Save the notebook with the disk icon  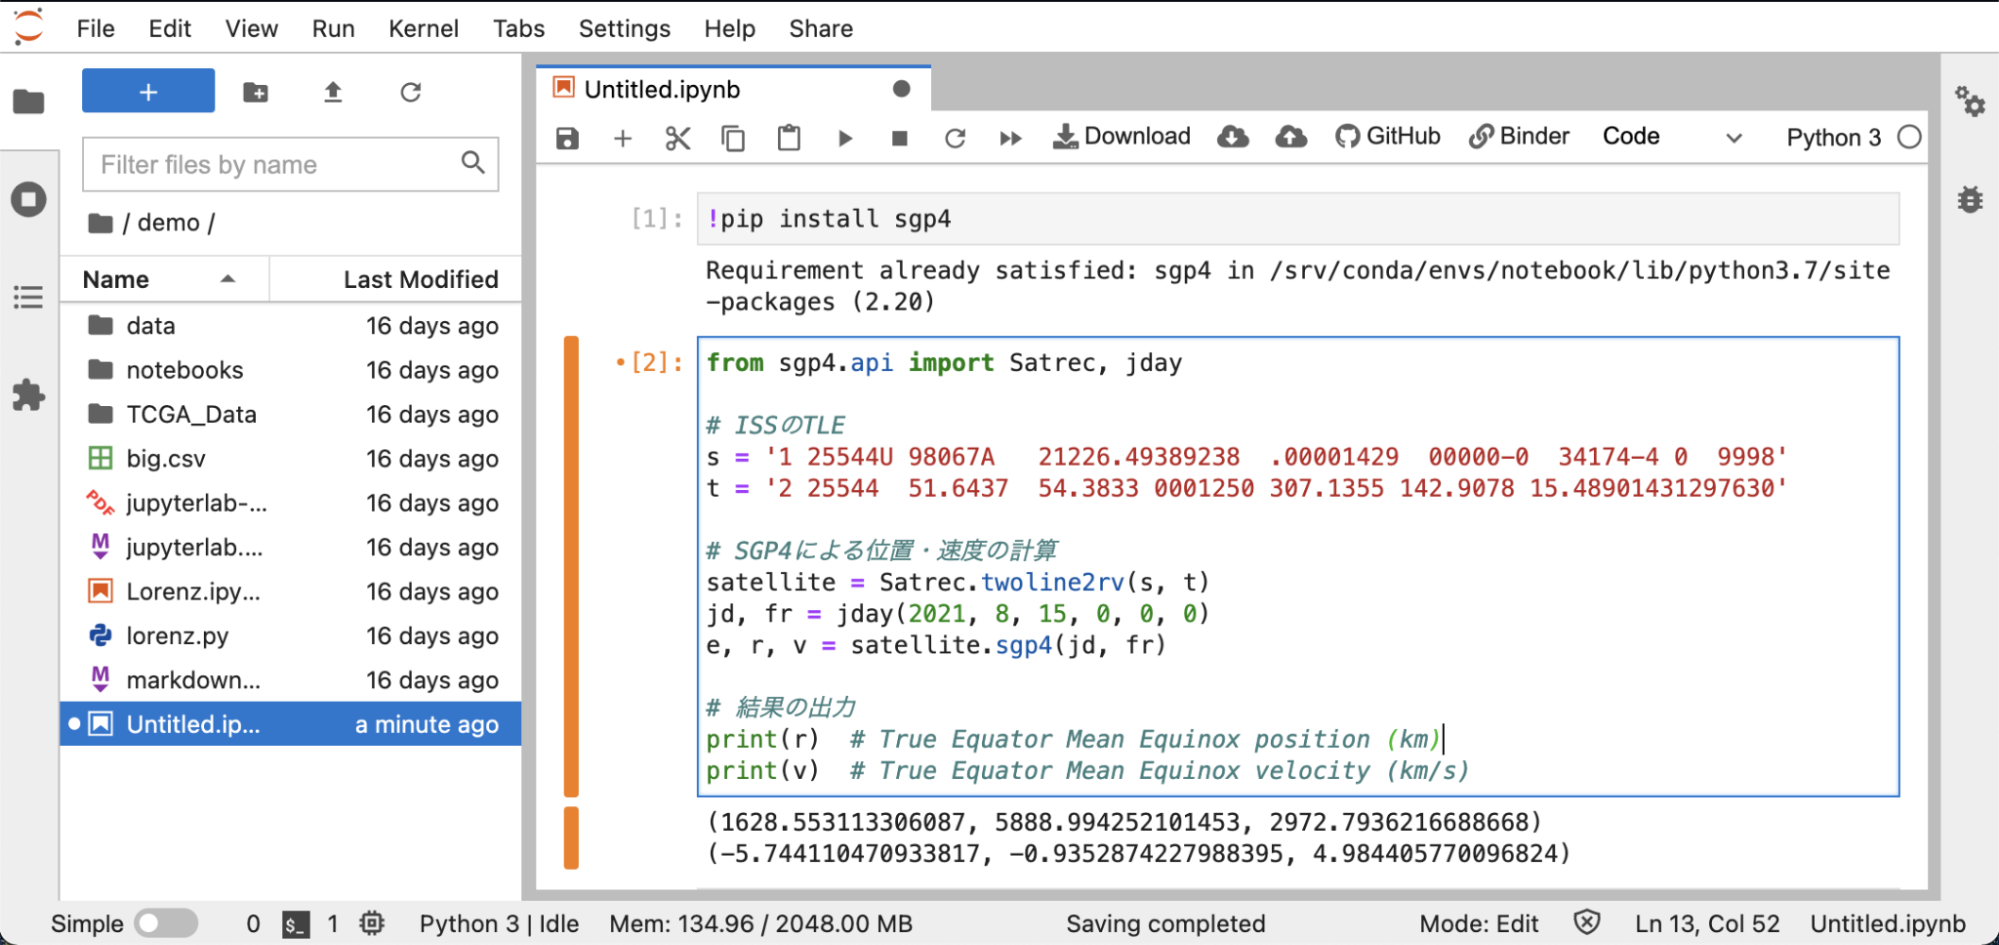tap(567, 138)
